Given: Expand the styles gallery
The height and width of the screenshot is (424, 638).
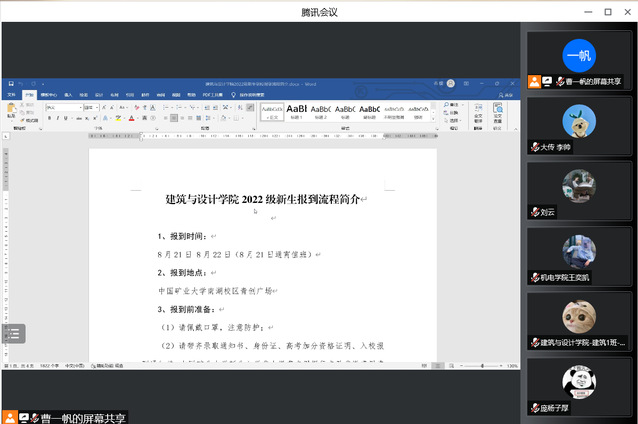Looking at the screenshot, I should (x=433, y=116).
